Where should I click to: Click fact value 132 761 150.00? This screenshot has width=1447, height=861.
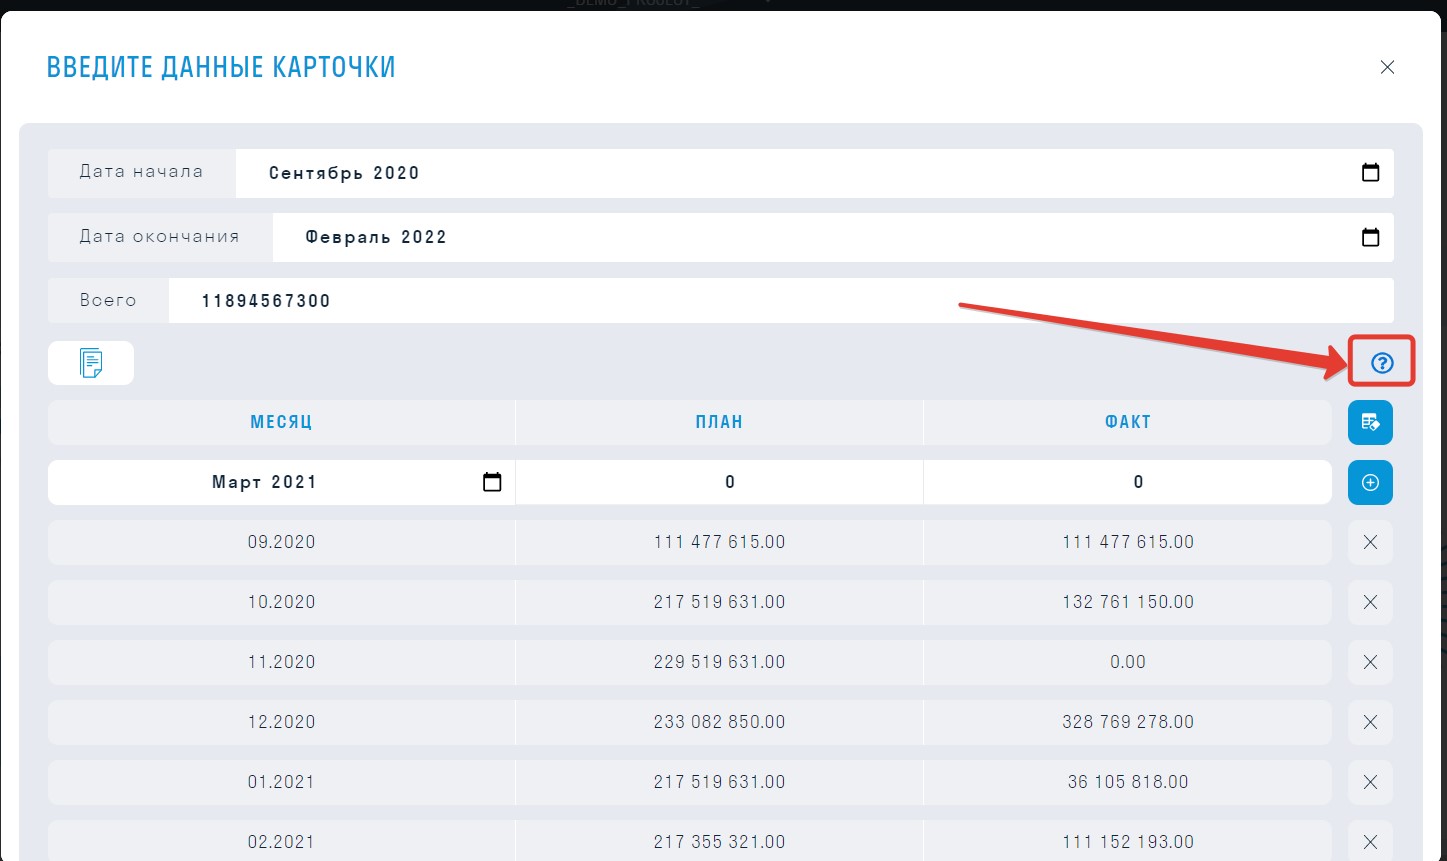(x=1128, y=602)
